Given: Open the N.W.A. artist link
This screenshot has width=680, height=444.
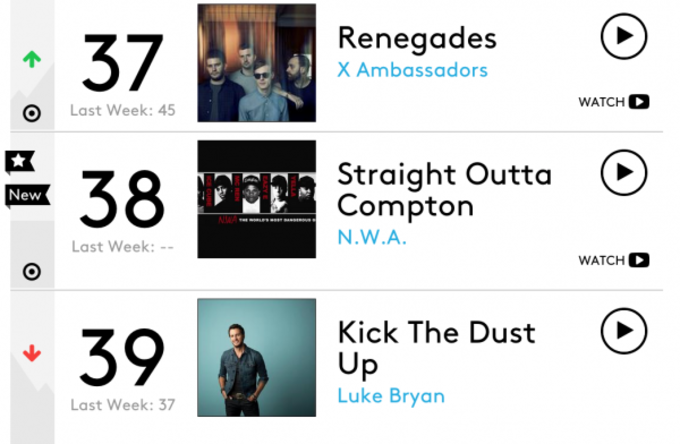Looking at the screenshot, I should point(372,237).
